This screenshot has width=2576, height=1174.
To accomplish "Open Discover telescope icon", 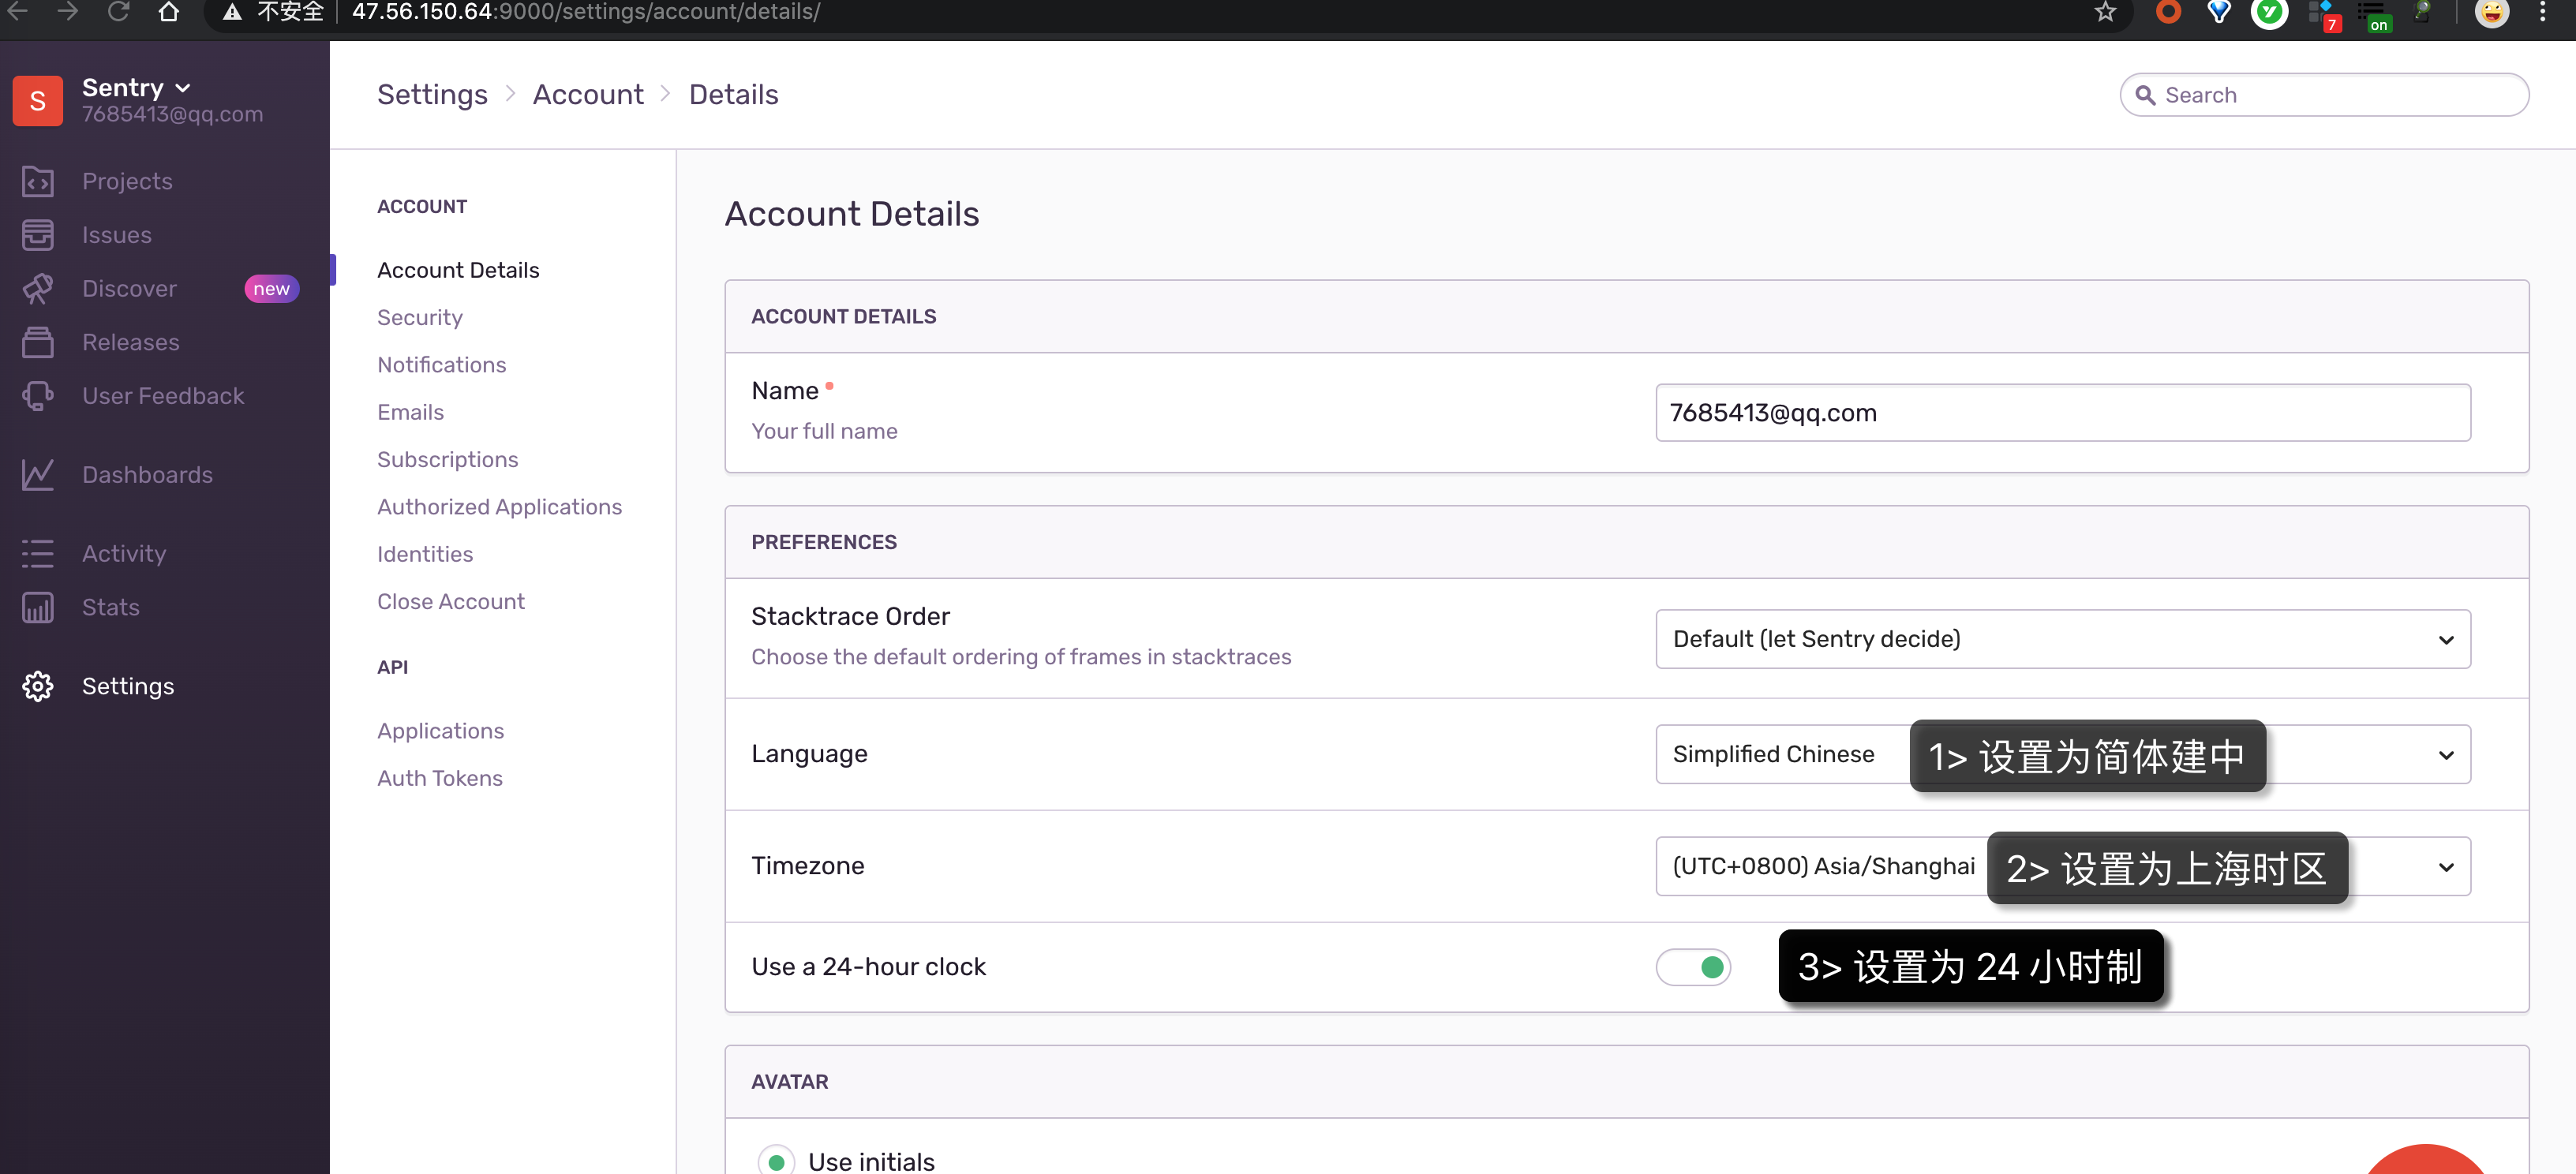I will [x=38, y=288].
